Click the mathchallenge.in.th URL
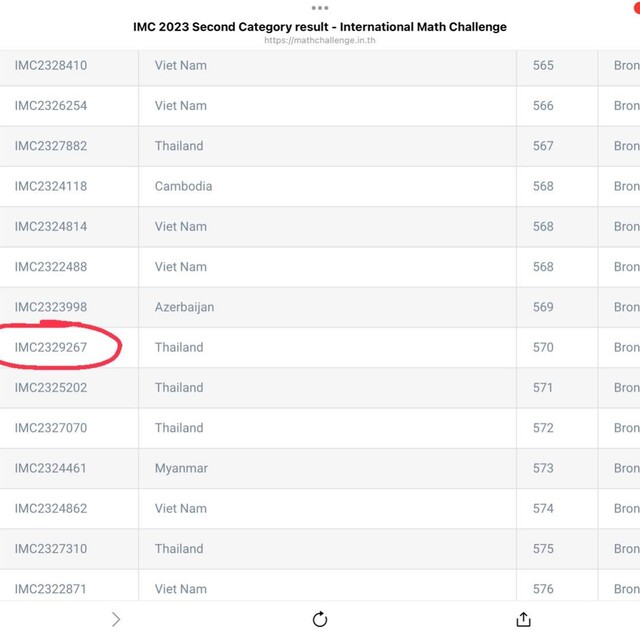This screenshot has height=640, width=640. coord(320,40)
